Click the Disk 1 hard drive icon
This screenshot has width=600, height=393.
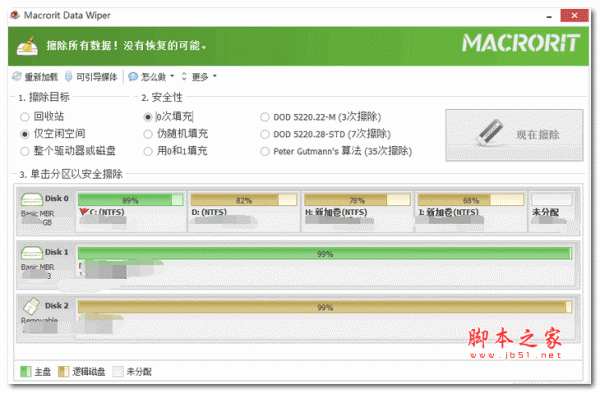tap(32, 253)
